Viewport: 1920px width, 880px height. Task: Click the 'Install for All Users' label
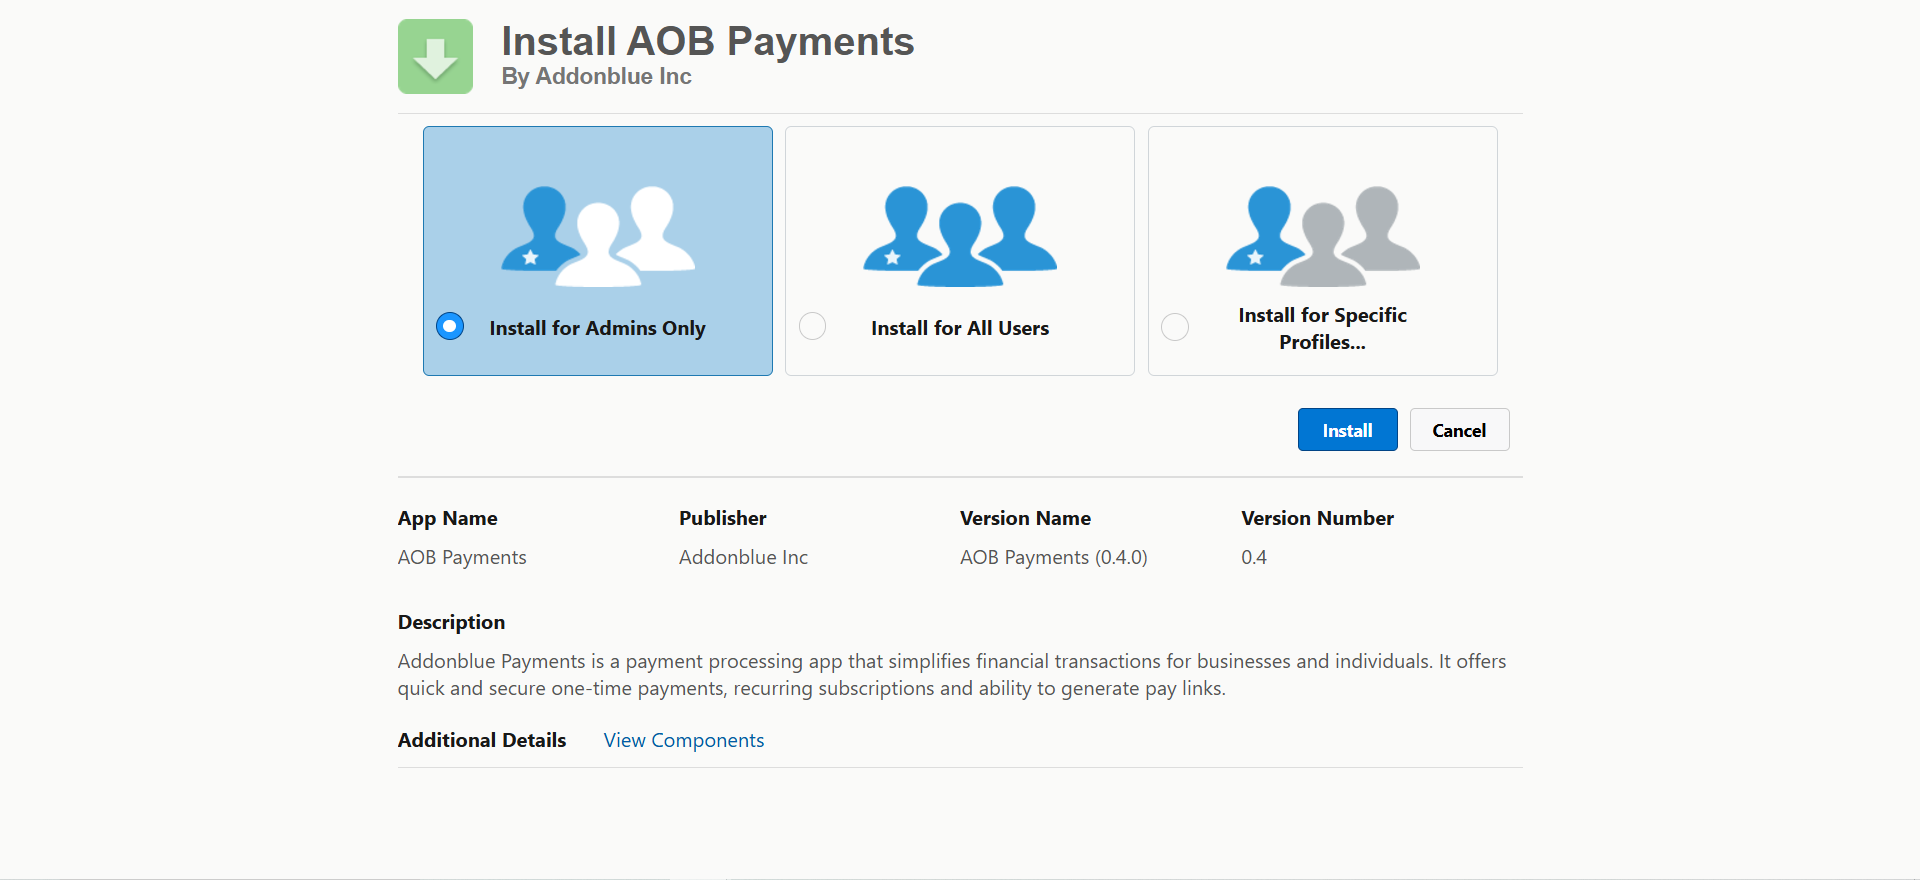[x=960, y=328]
